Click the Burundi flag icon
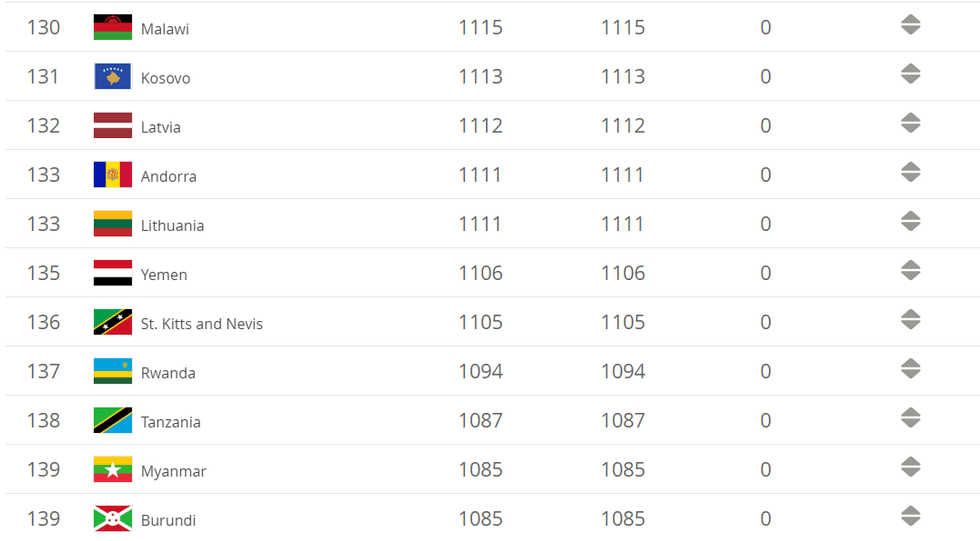 pyautogui.click(x=113, y=518)
